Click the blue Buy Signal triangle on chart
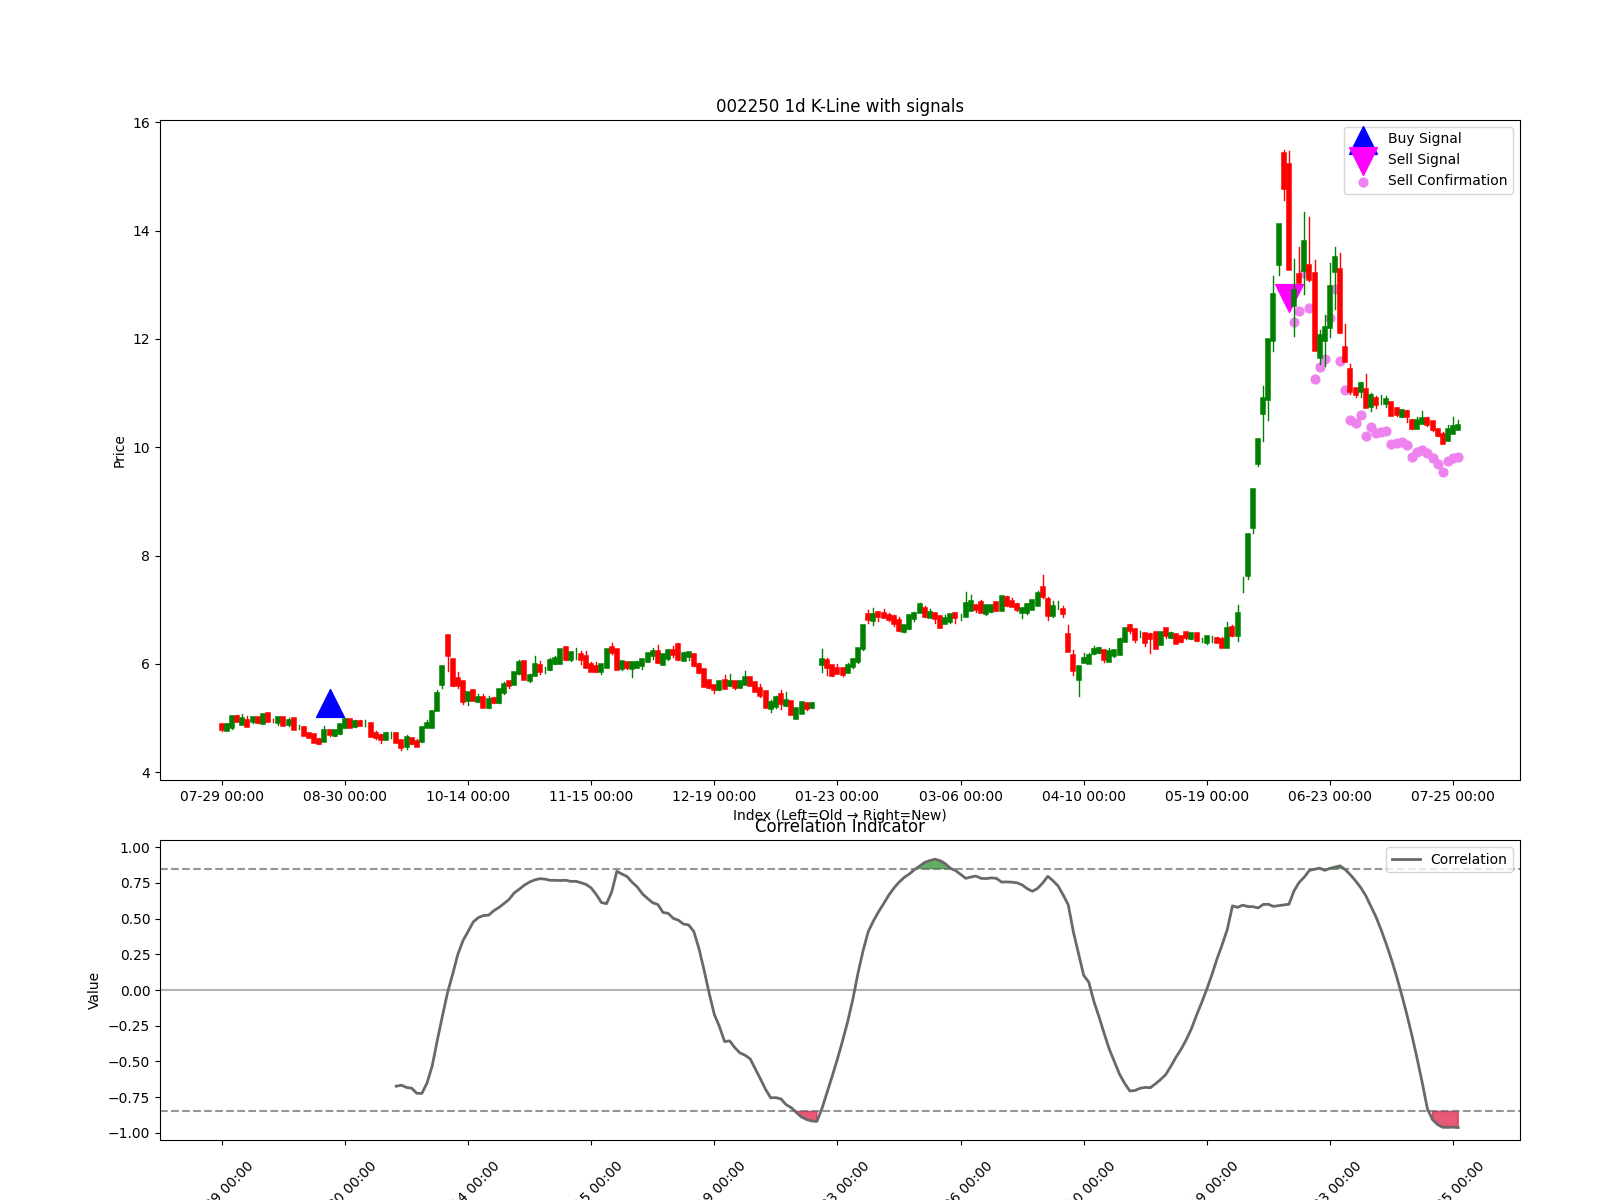 [x=330, y=704]
